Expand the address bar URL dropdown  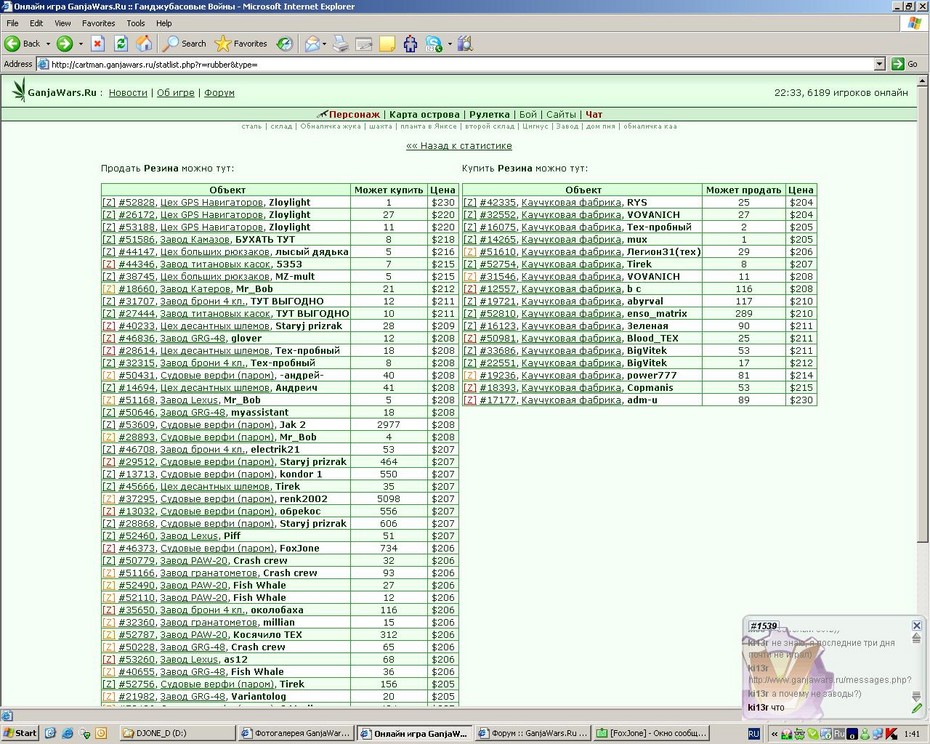point(880,64)
